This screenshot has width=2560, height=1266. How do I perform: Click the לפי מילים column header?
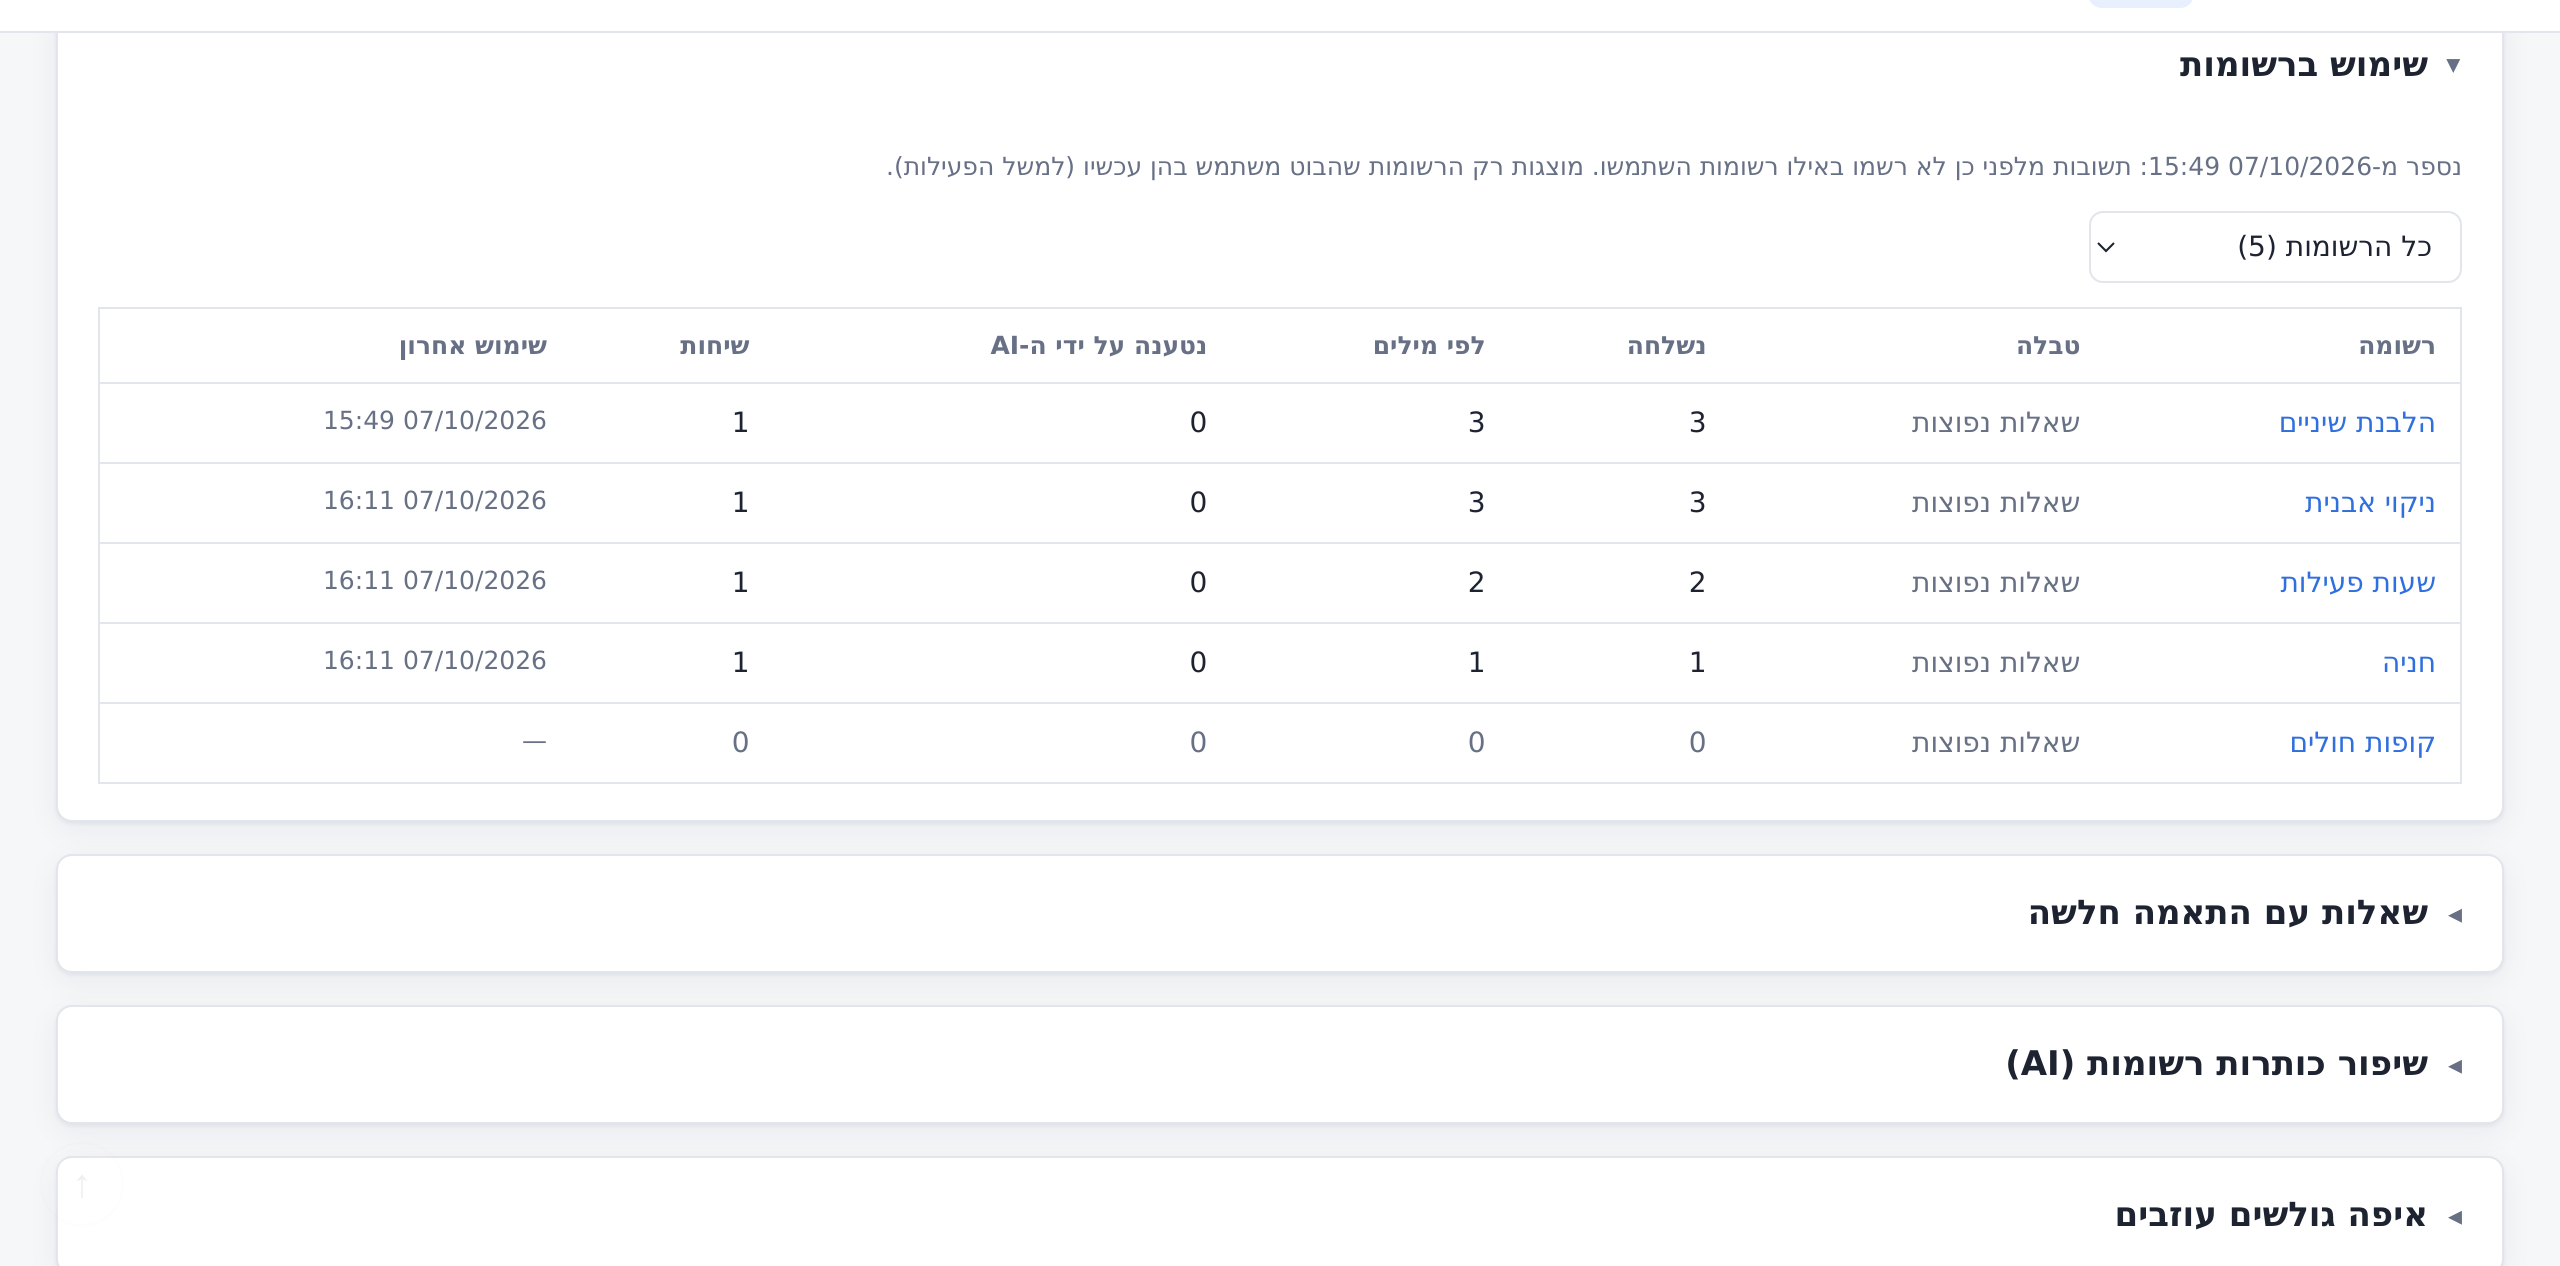(x=1429, y=346)
